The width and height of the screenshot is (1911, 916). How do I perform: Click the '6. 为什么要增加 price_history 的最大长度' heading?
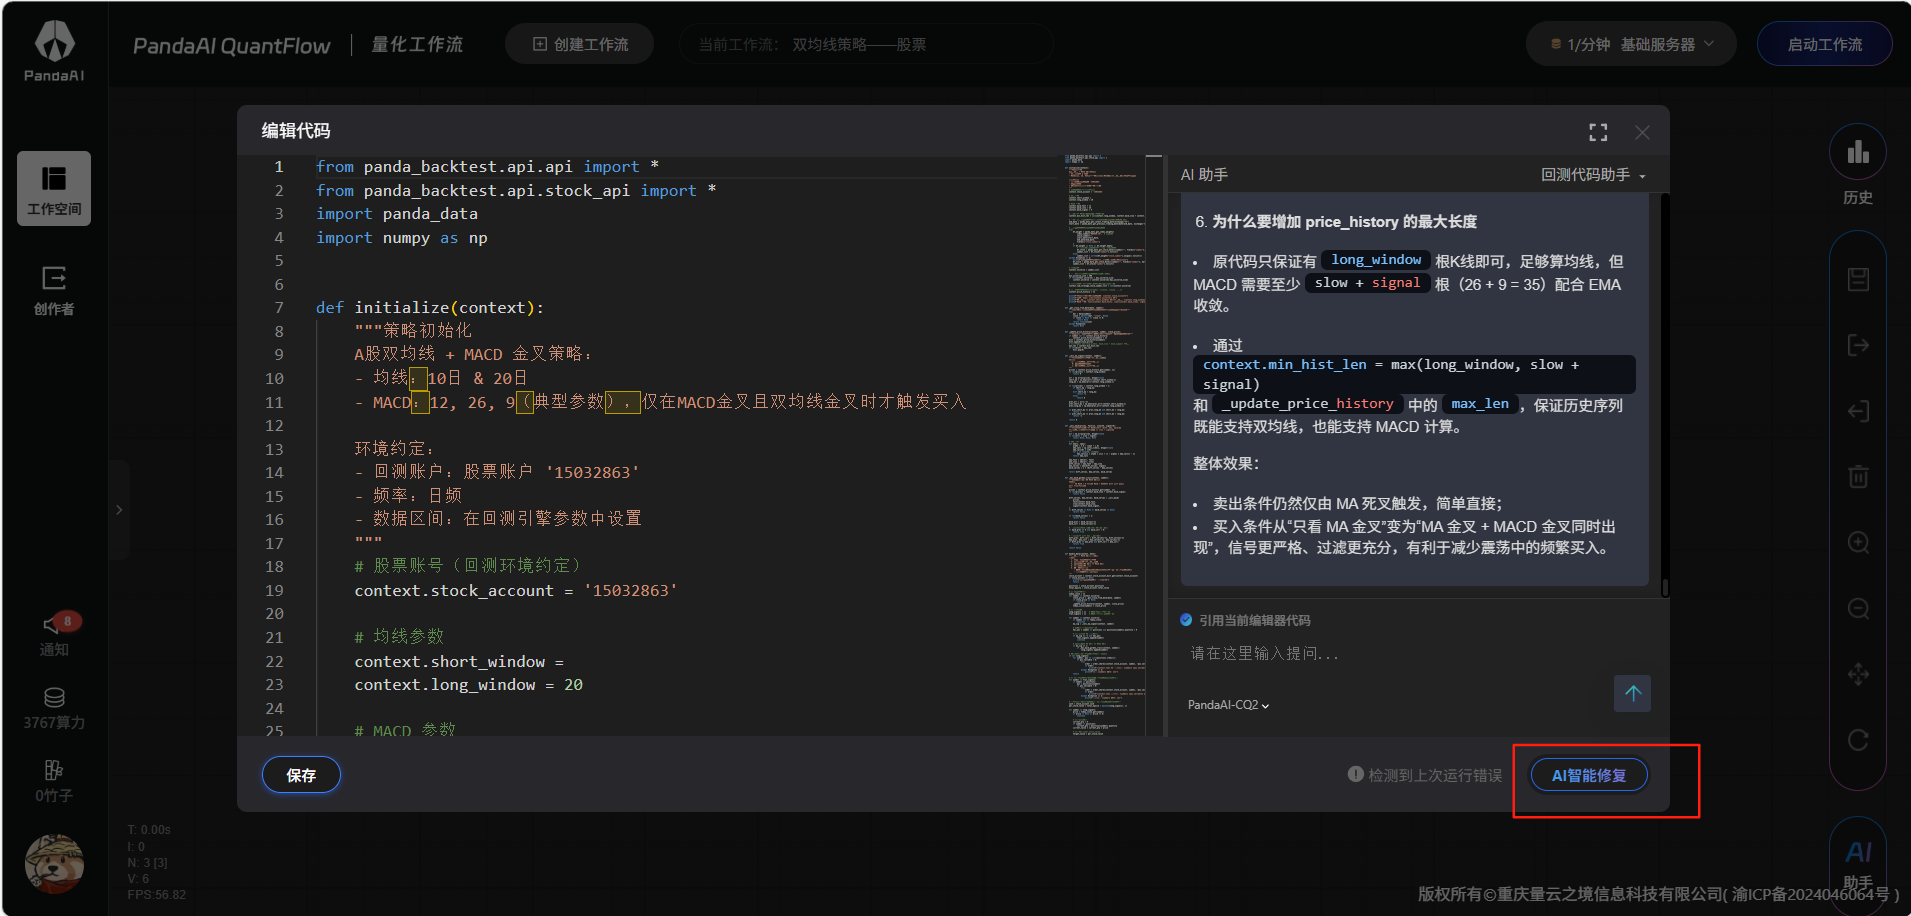pos(1336,222)
